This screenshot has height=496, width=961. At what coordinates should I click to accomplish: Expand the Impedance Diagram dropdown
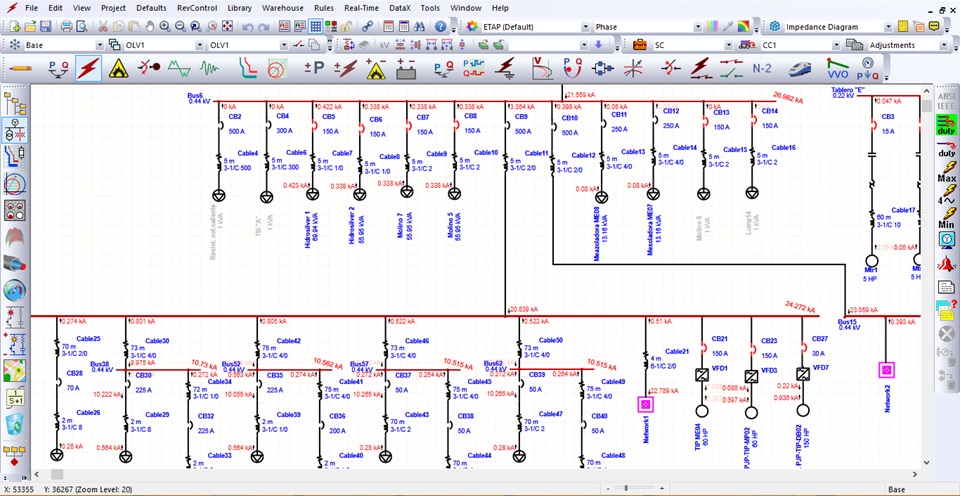(888, 27)
